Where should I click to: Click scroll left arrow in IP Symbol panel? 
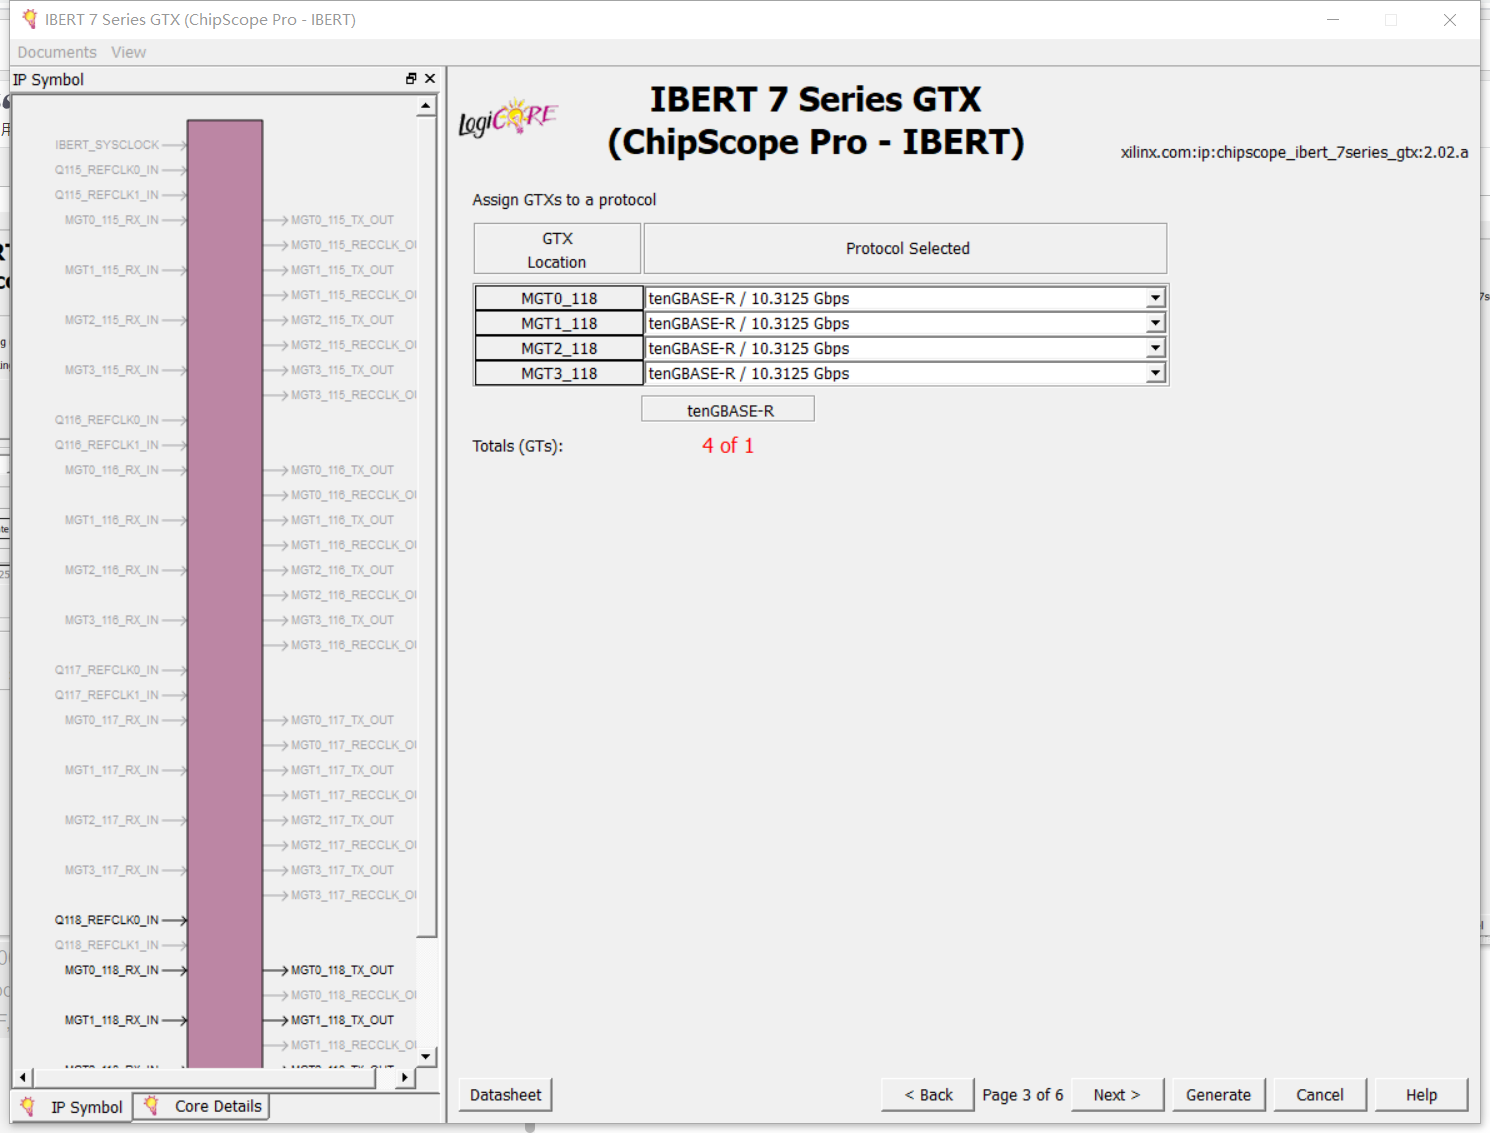pos(23,1077)
